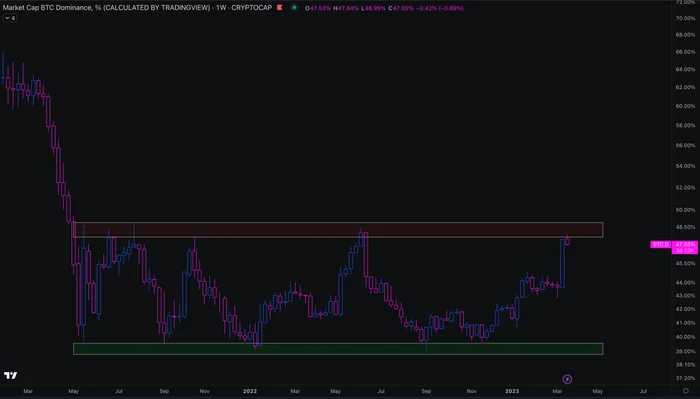Click the tall blue March 2023 candle
700x399 pixels.
[x=562, y=263]
